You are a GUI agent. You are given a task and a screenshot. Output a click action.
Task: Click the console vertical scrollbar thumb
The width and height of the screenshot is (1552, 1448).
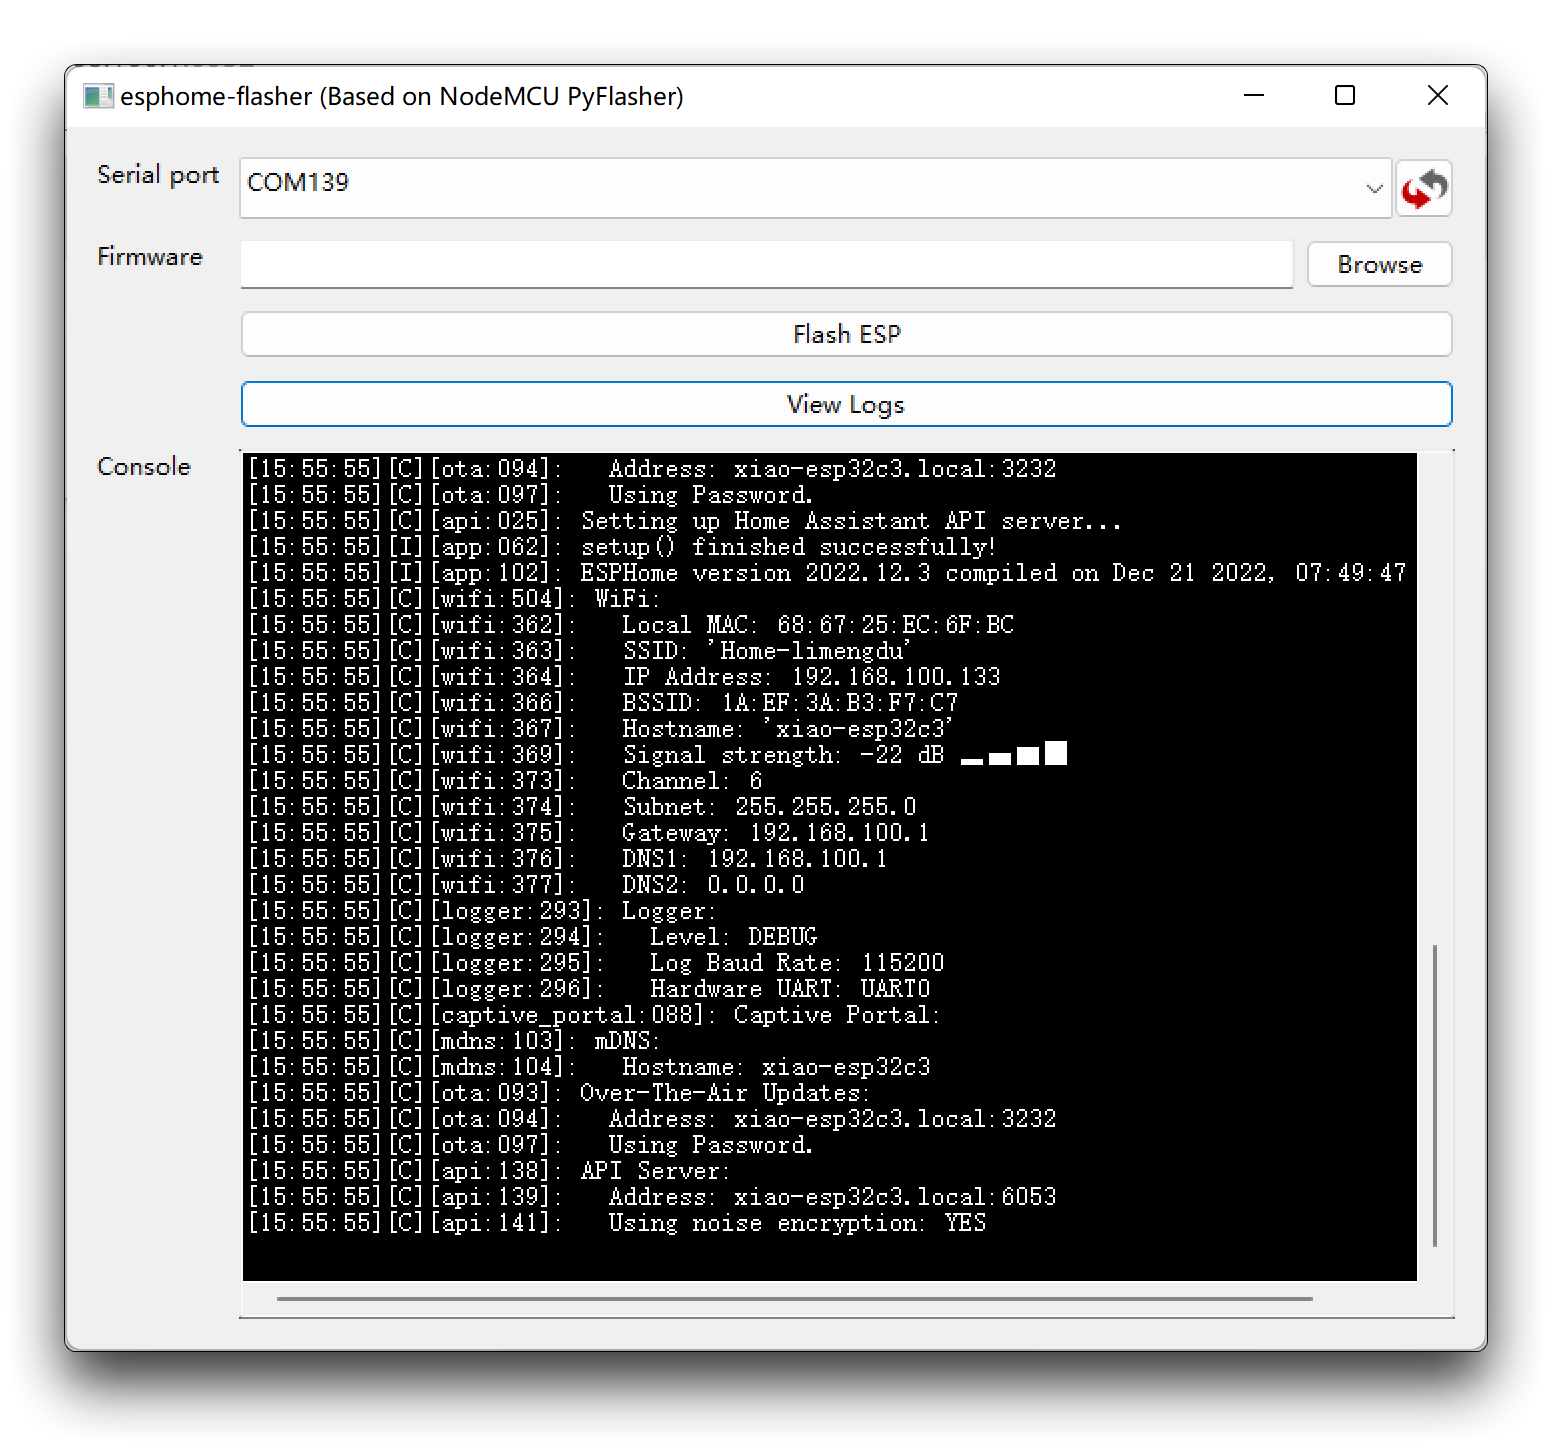tap(1435, 1095)
